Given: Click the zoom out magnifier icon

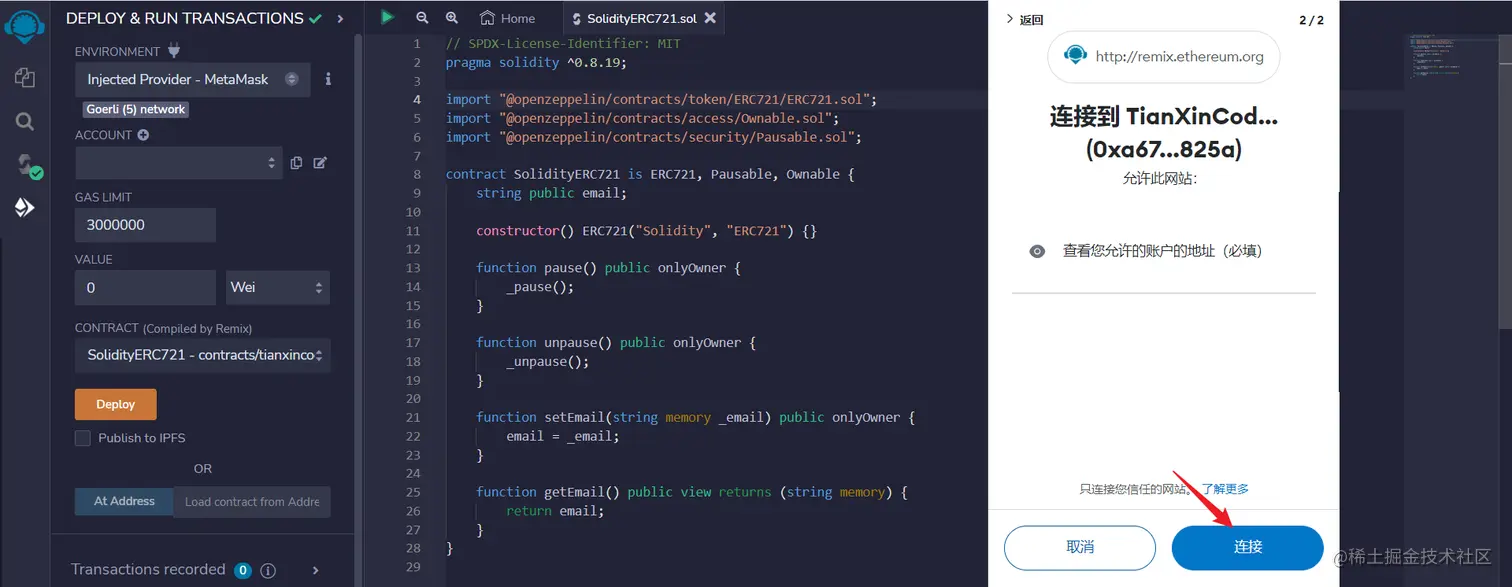Looking at the screenshot, I should pyautogui.click(x=421, y=18).
